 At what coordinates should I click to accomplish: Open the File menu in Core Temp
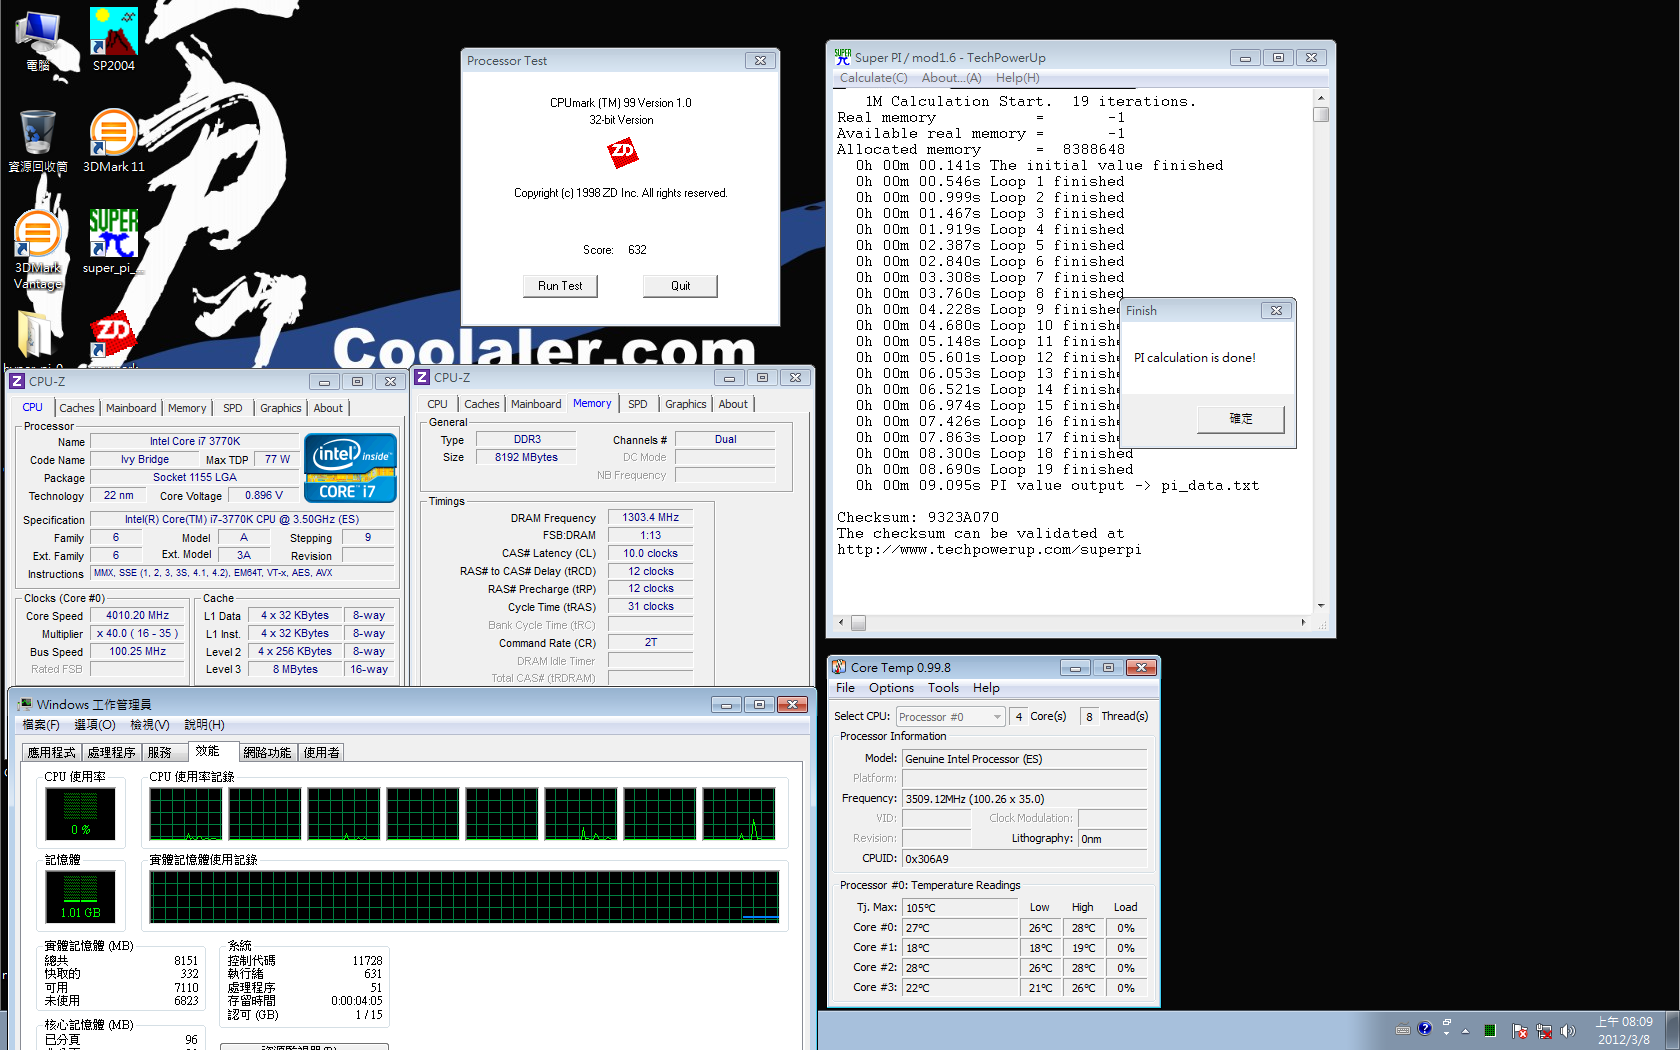[x=845, y=688]
